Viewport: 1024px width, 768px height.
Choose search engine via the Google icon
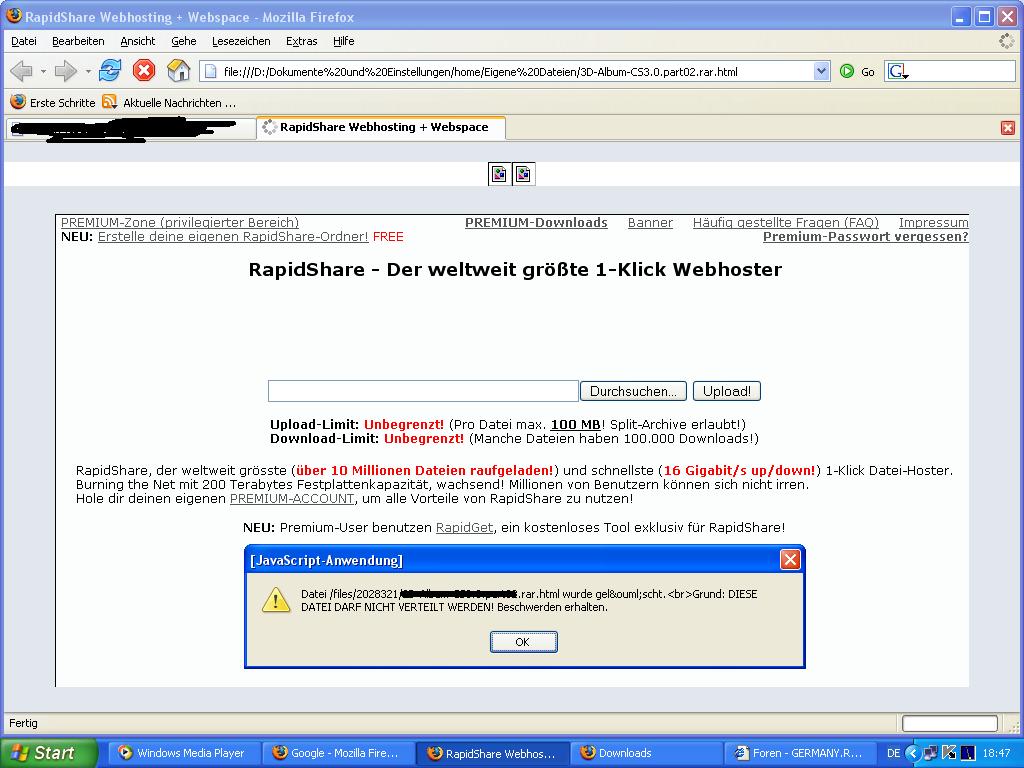coord(898,71)
